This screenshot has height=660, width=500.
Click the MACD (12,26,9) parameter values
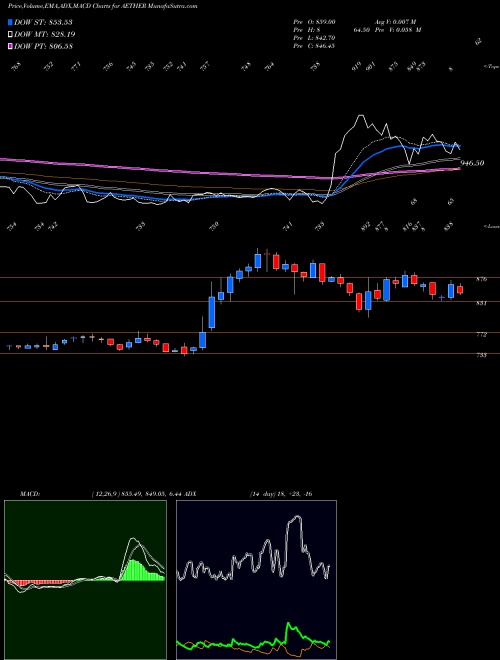point(136,494)
